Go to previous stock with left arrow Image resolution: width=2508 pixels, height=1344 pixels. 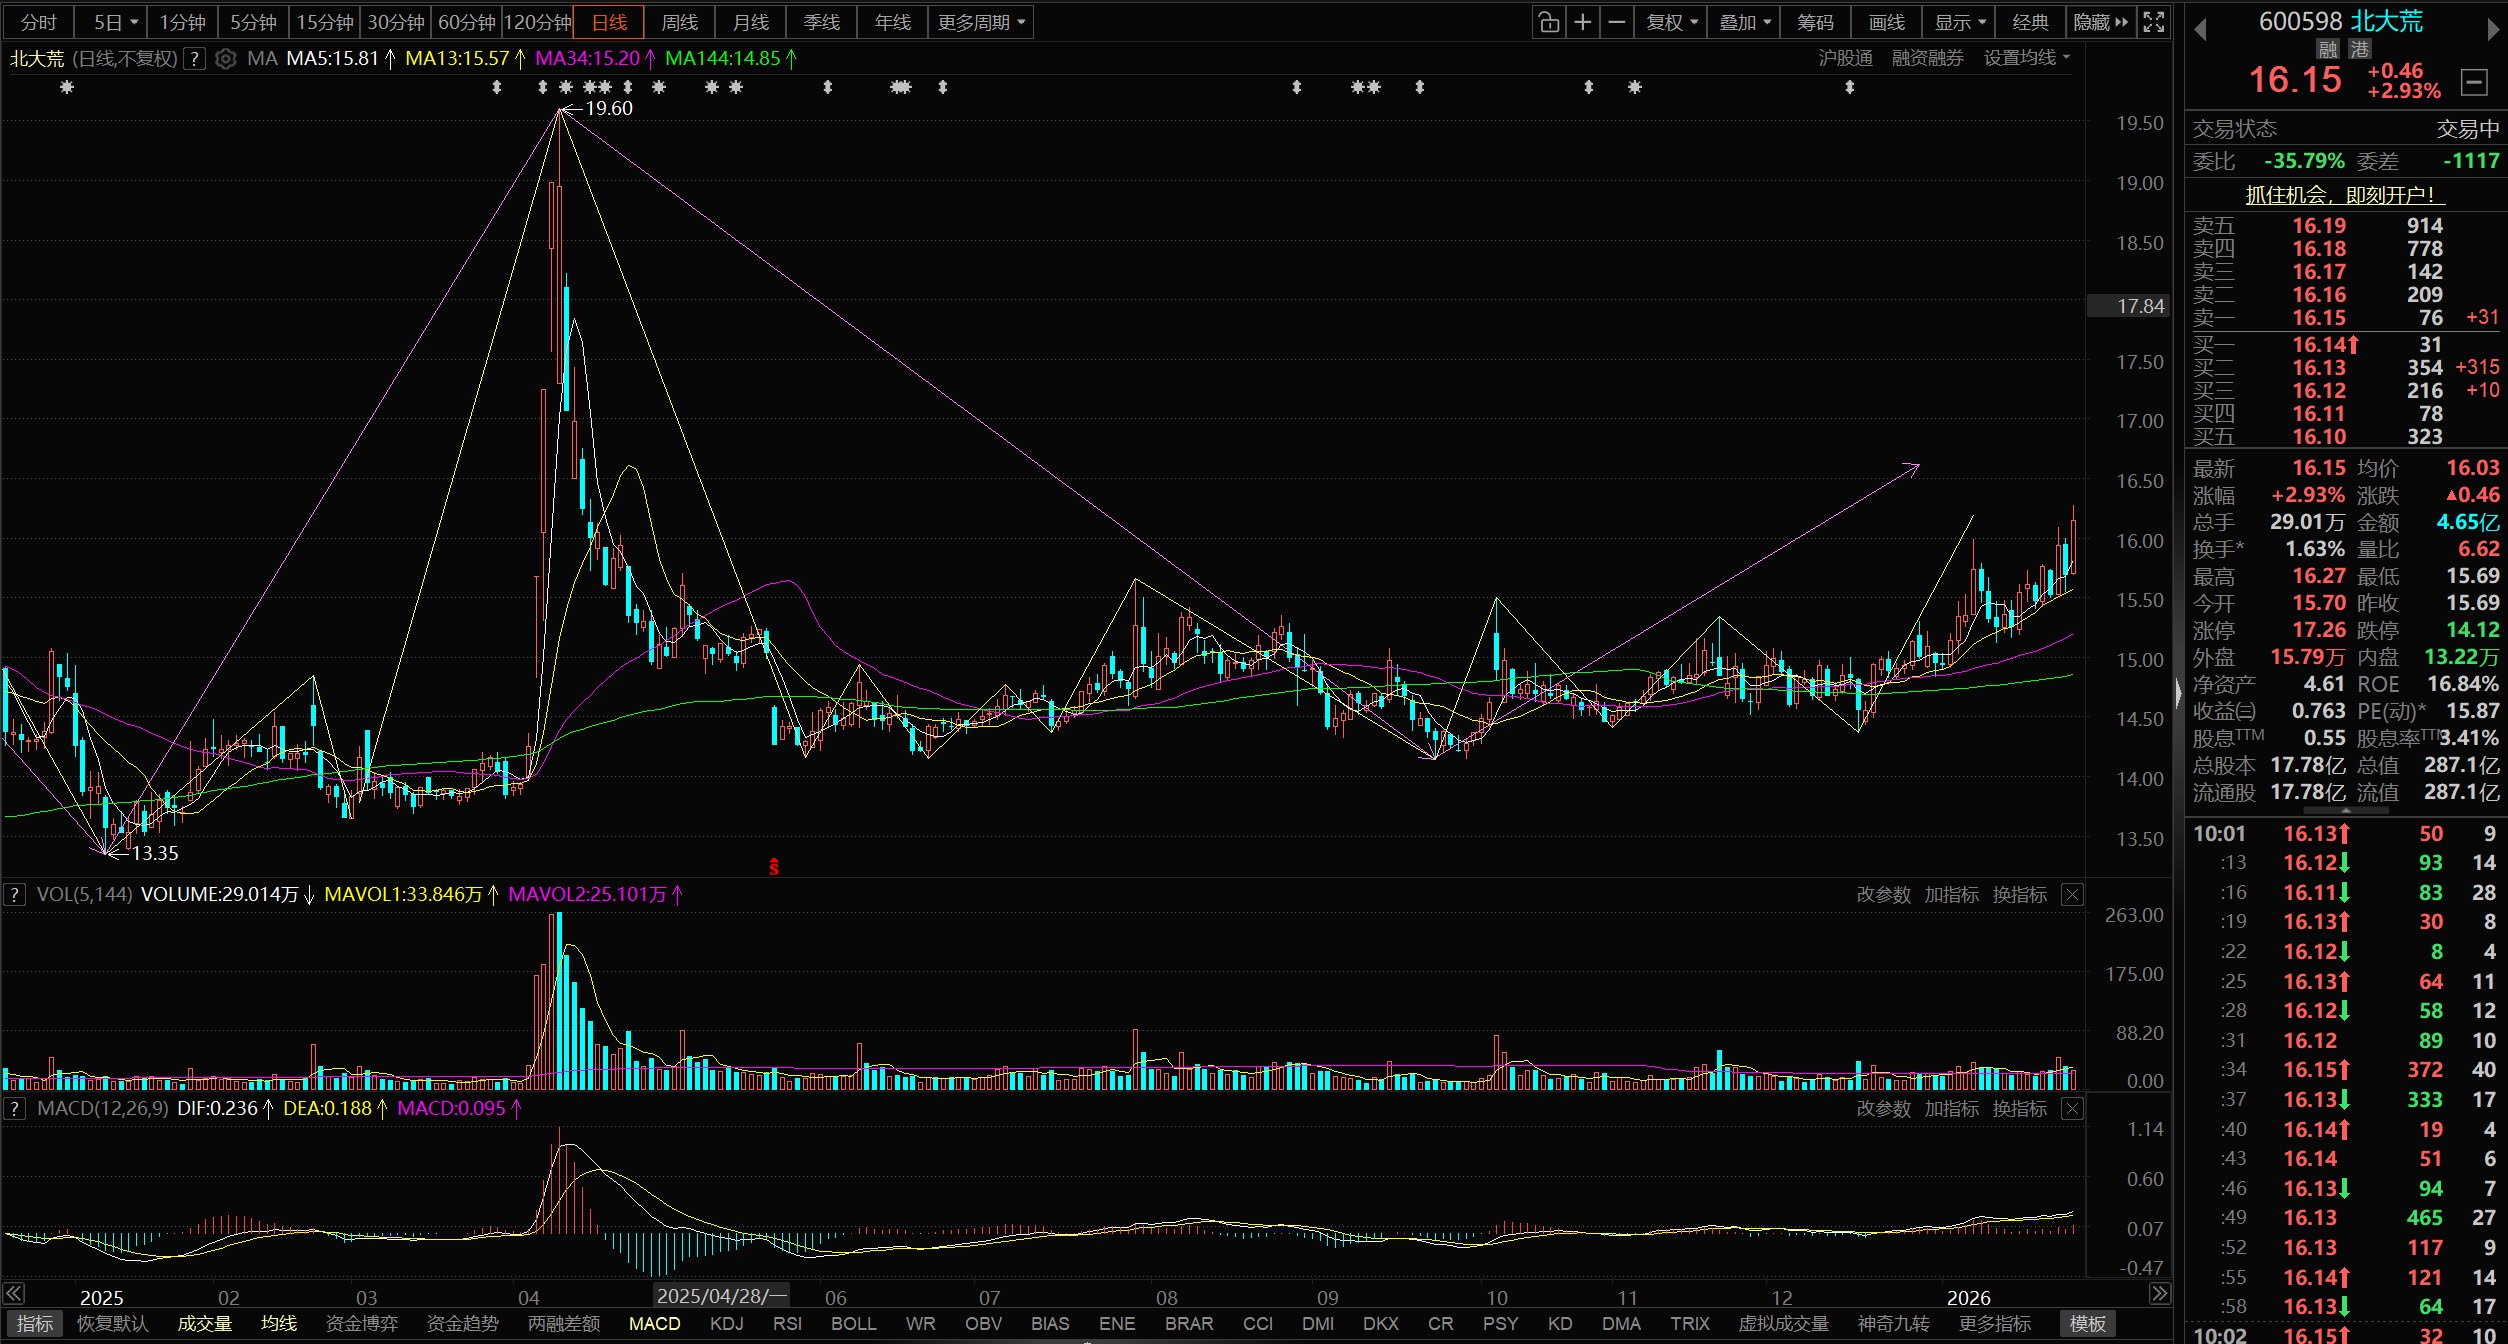click(2200, 30)
